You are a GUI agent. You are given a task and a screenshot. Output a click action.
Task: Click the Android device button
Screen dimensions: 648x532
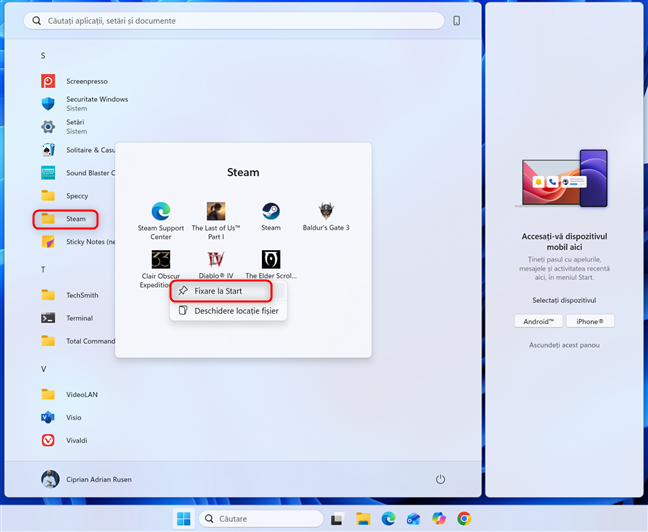pos(538,321)
